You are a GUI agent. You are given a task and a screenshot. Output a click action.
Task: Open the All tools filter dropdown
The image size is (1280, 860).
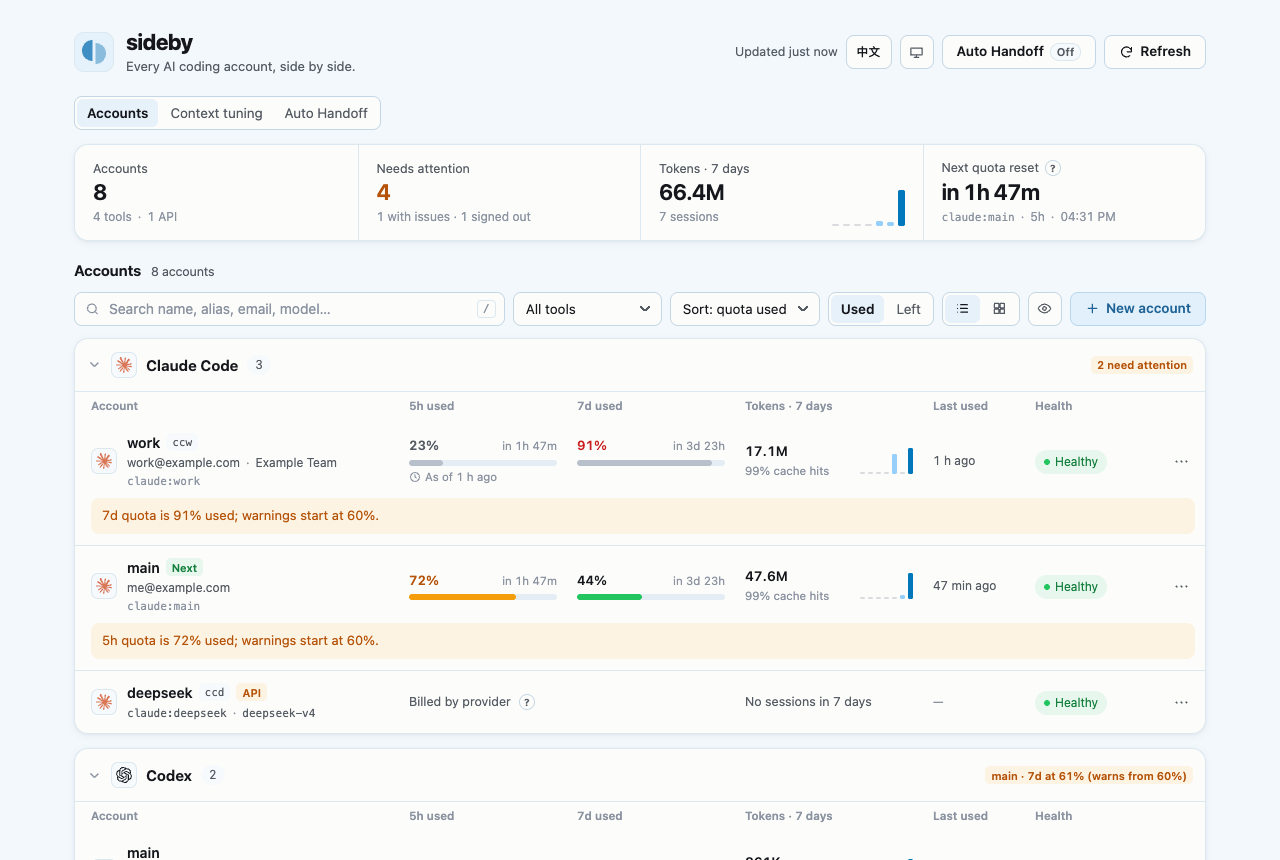click(587, 309)
